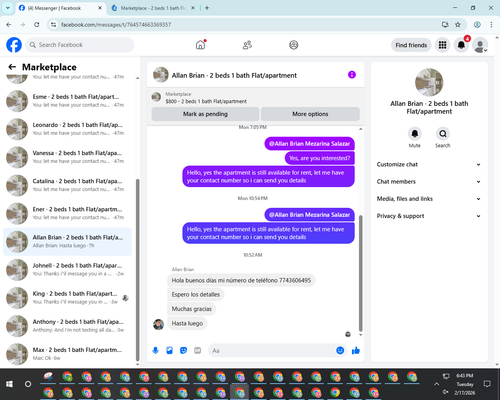500x400 pixels.
Task: Expand Privacy & support section
Action: pos(429,216)
